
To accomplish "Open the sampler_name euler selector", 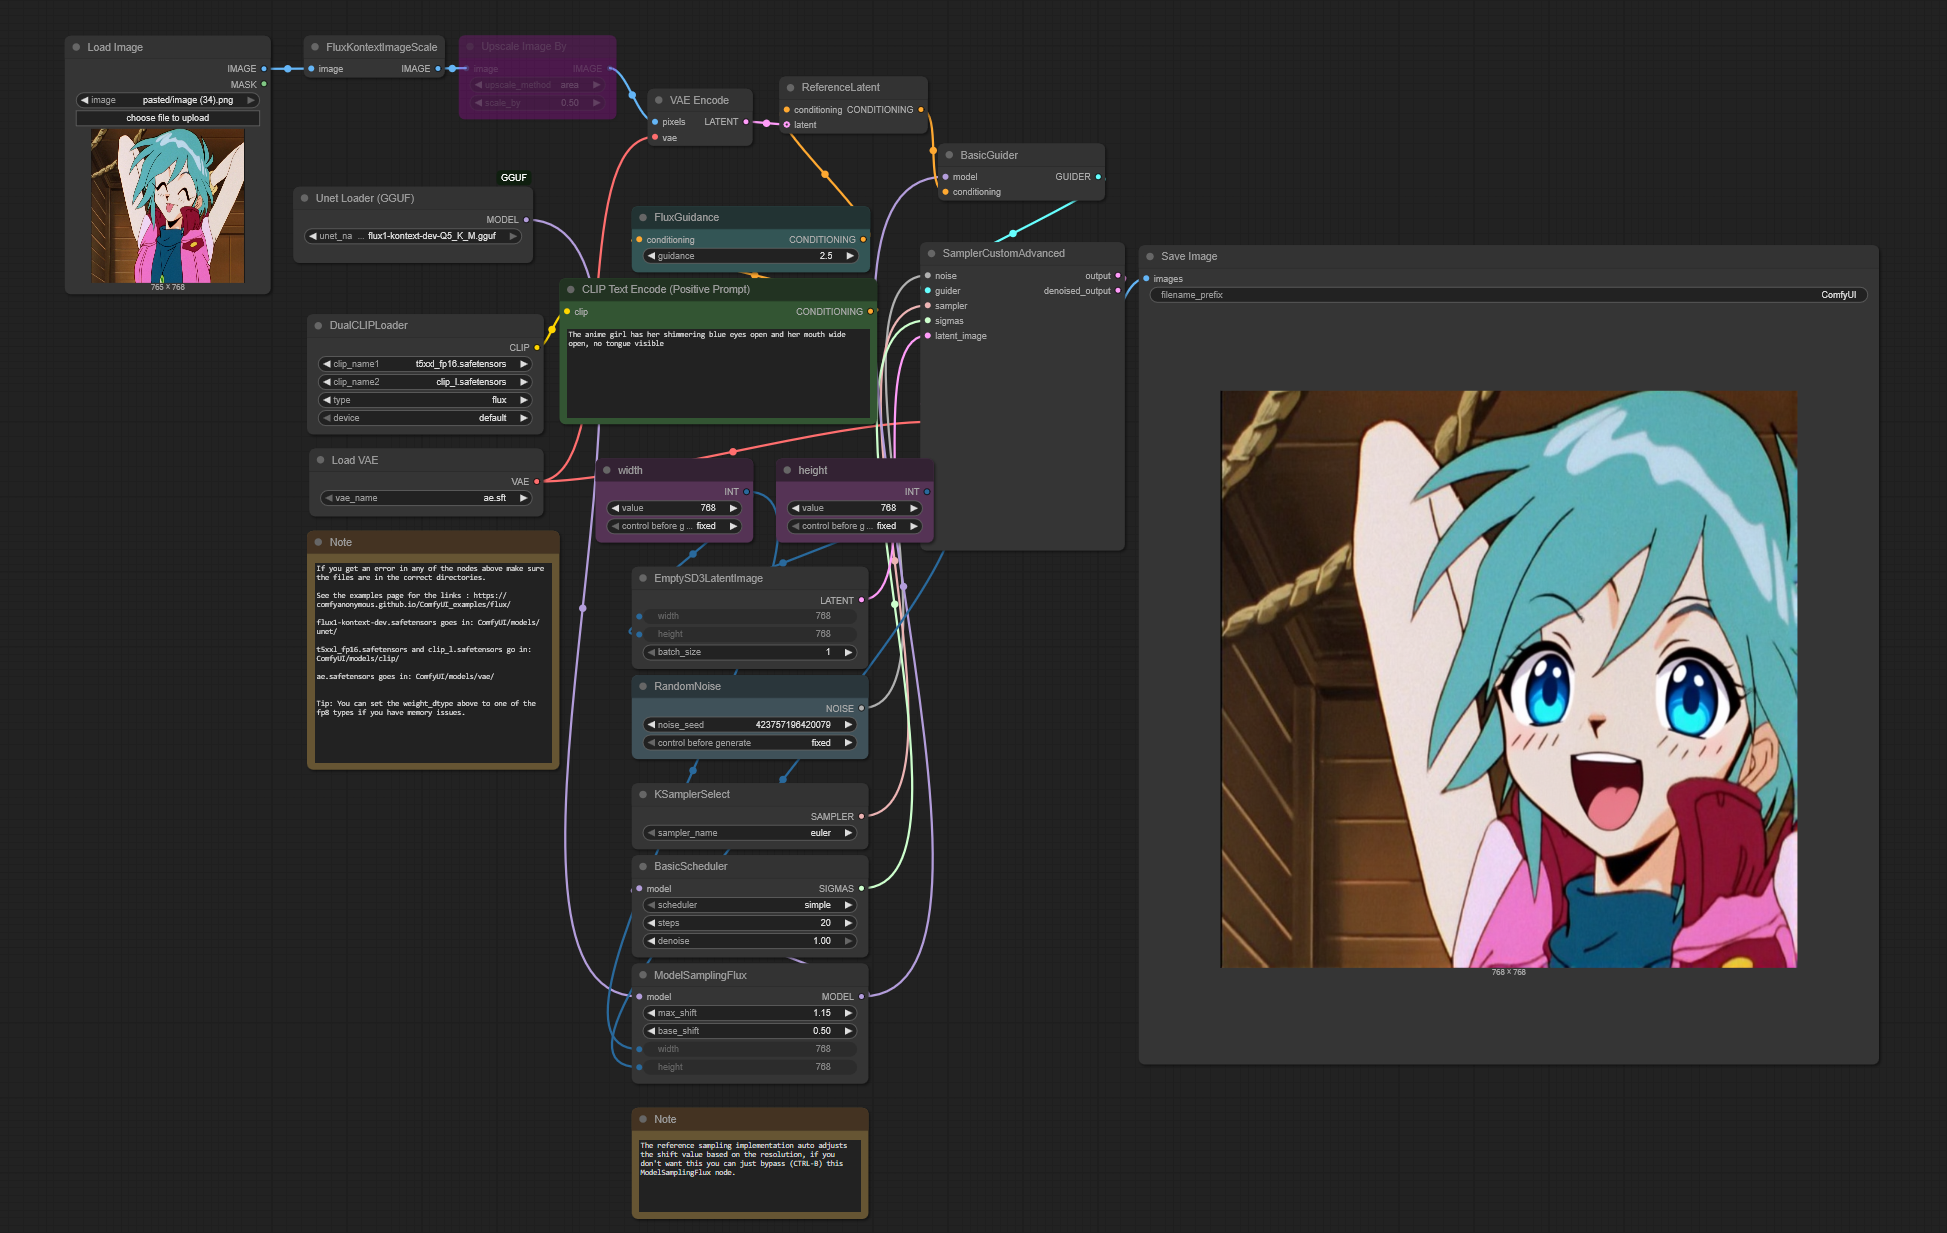I will click(750, 833).
